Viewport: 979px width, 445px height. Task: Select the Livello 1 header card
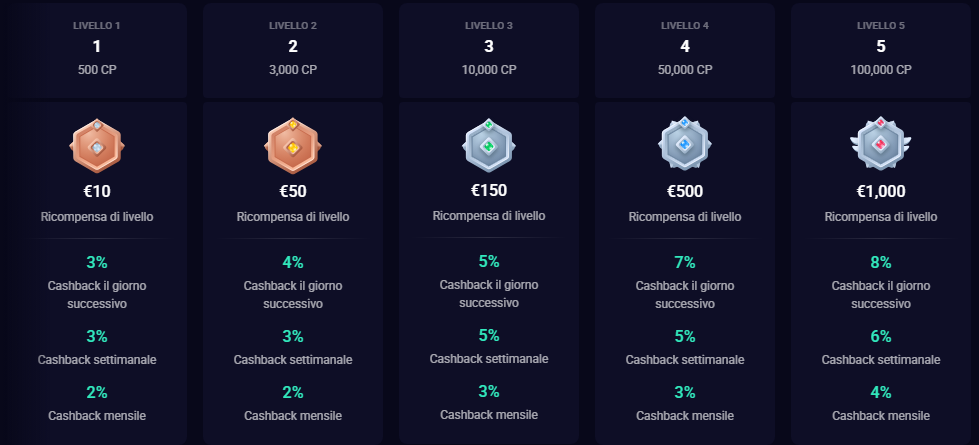(97, 47)
